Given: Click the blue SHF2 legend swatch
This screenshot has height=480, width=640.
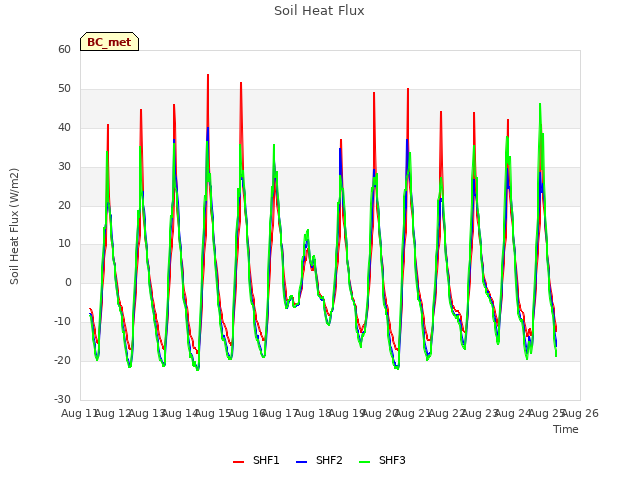Looking at the screenshot, I should (301, 462).
